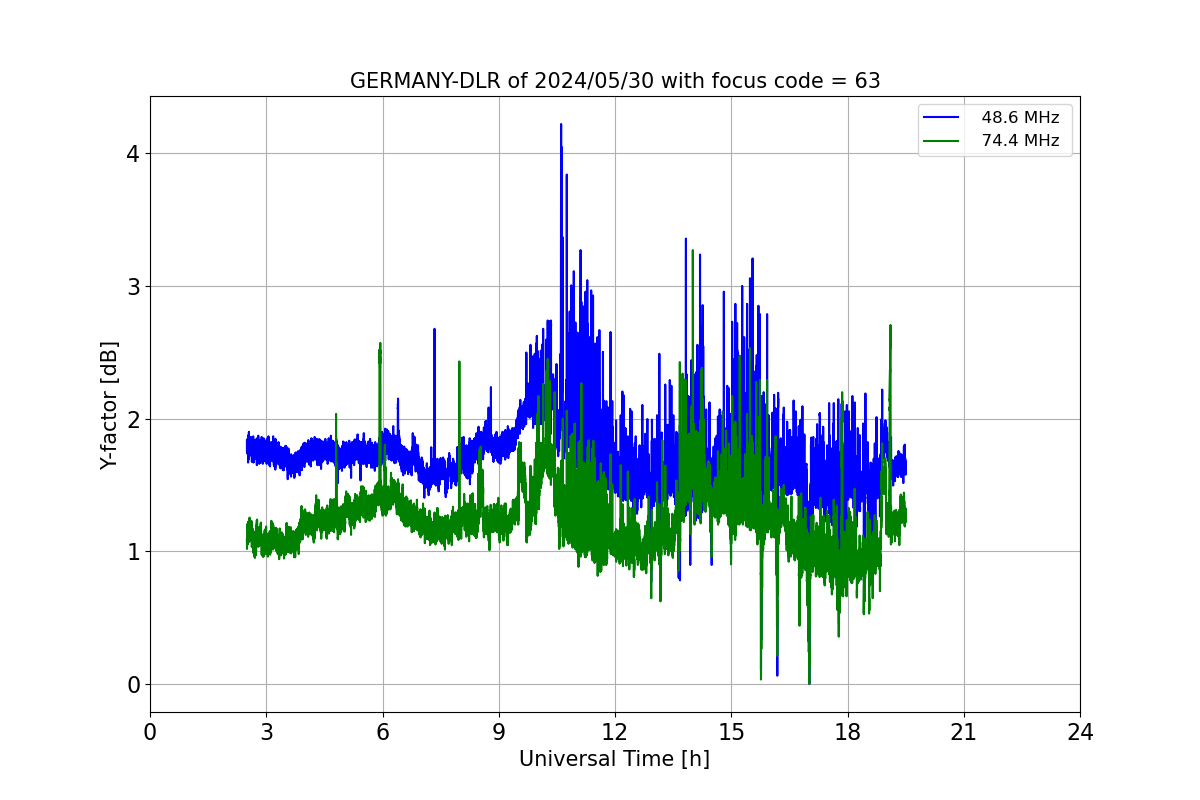Image resolution: width=1200 pixels, height=800 pixels.
Task: Click the x-axis tick label 12
Action: point(615,733)
